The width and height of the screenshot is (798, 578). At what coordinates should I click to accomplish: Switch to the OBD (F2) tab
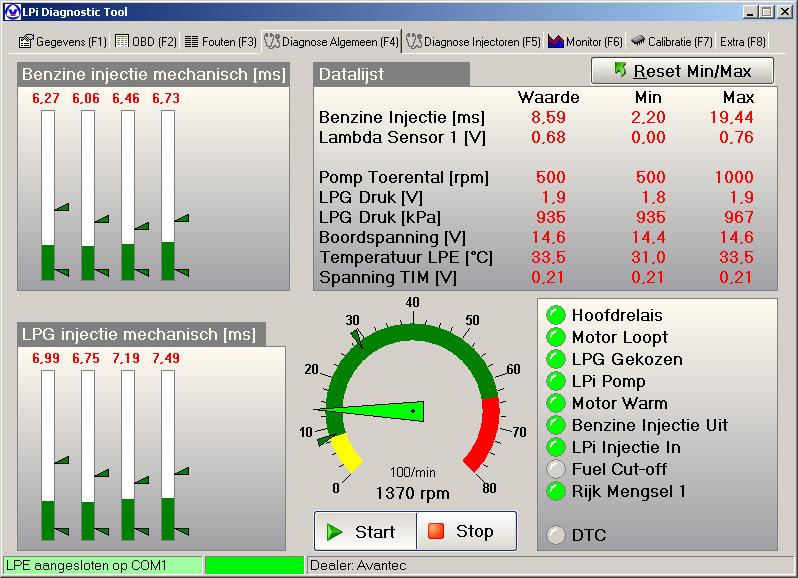click(x=146, y=42)
